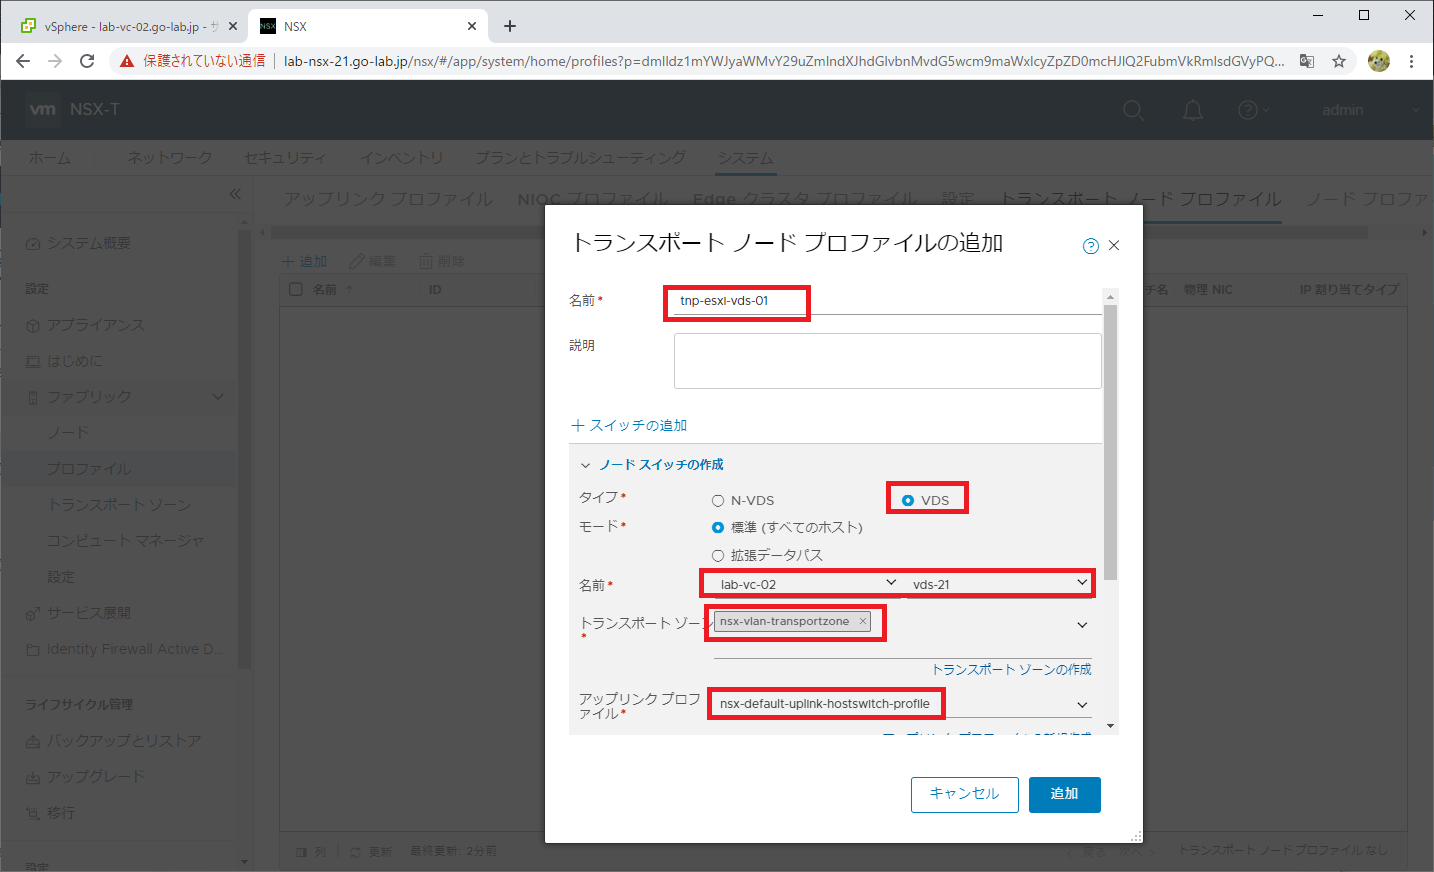Viewport: 1434px width, 872px height.
Task: Click into the name field tnp-esxi-vds-01
Action: [x=887, y=301]
